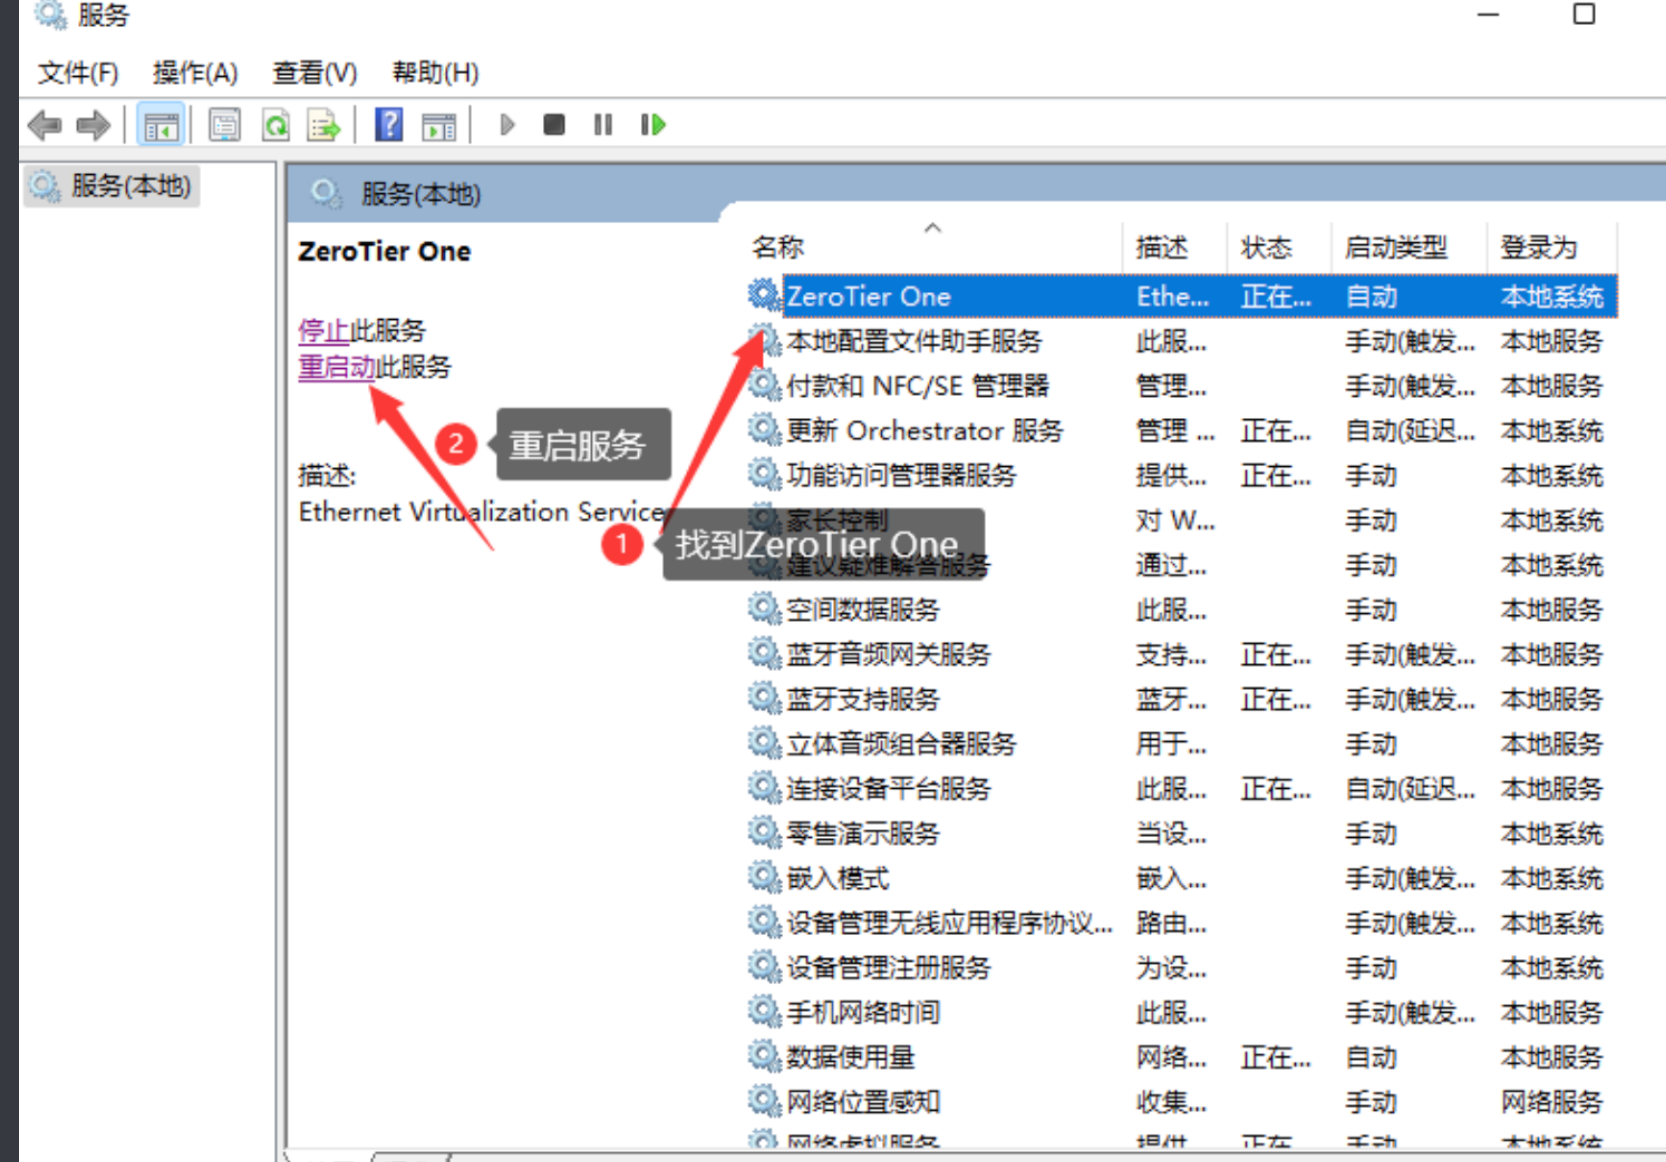1666x1162 pixels.
Task: Click the gear icon beside 数据使用量
Action: [x=764, y=1056]
